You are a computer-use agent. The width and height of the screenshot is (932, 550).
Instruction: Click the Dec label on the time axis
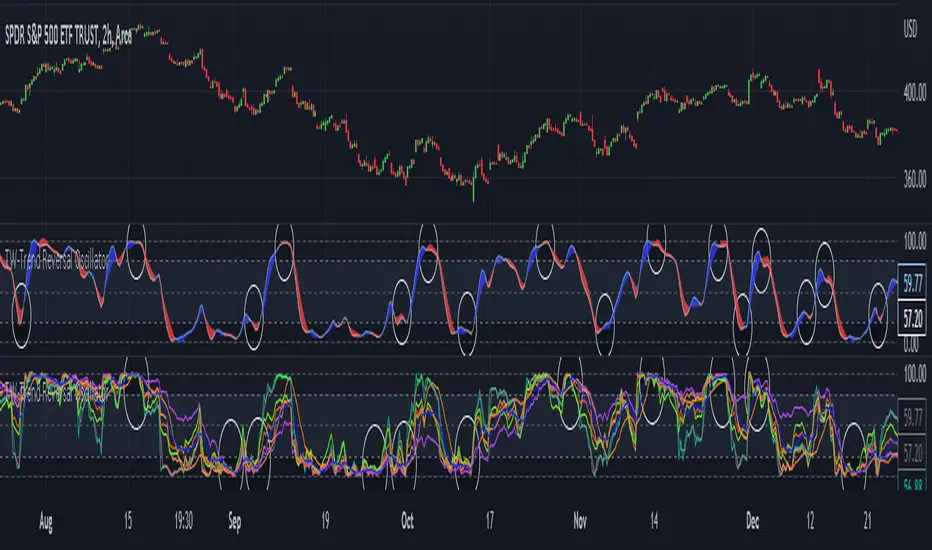756,520
